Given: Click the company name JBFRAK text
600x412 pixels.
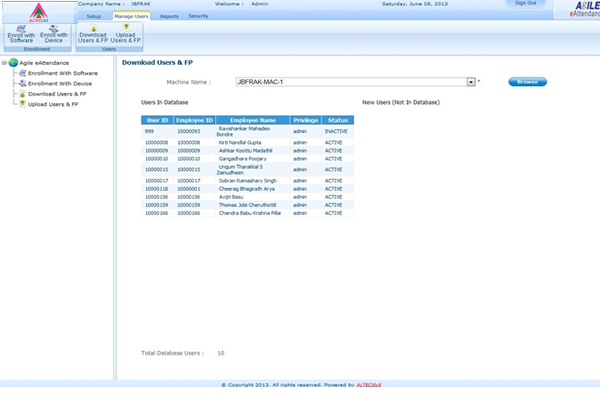Looking at the screenshot, I should pos(141,4).
